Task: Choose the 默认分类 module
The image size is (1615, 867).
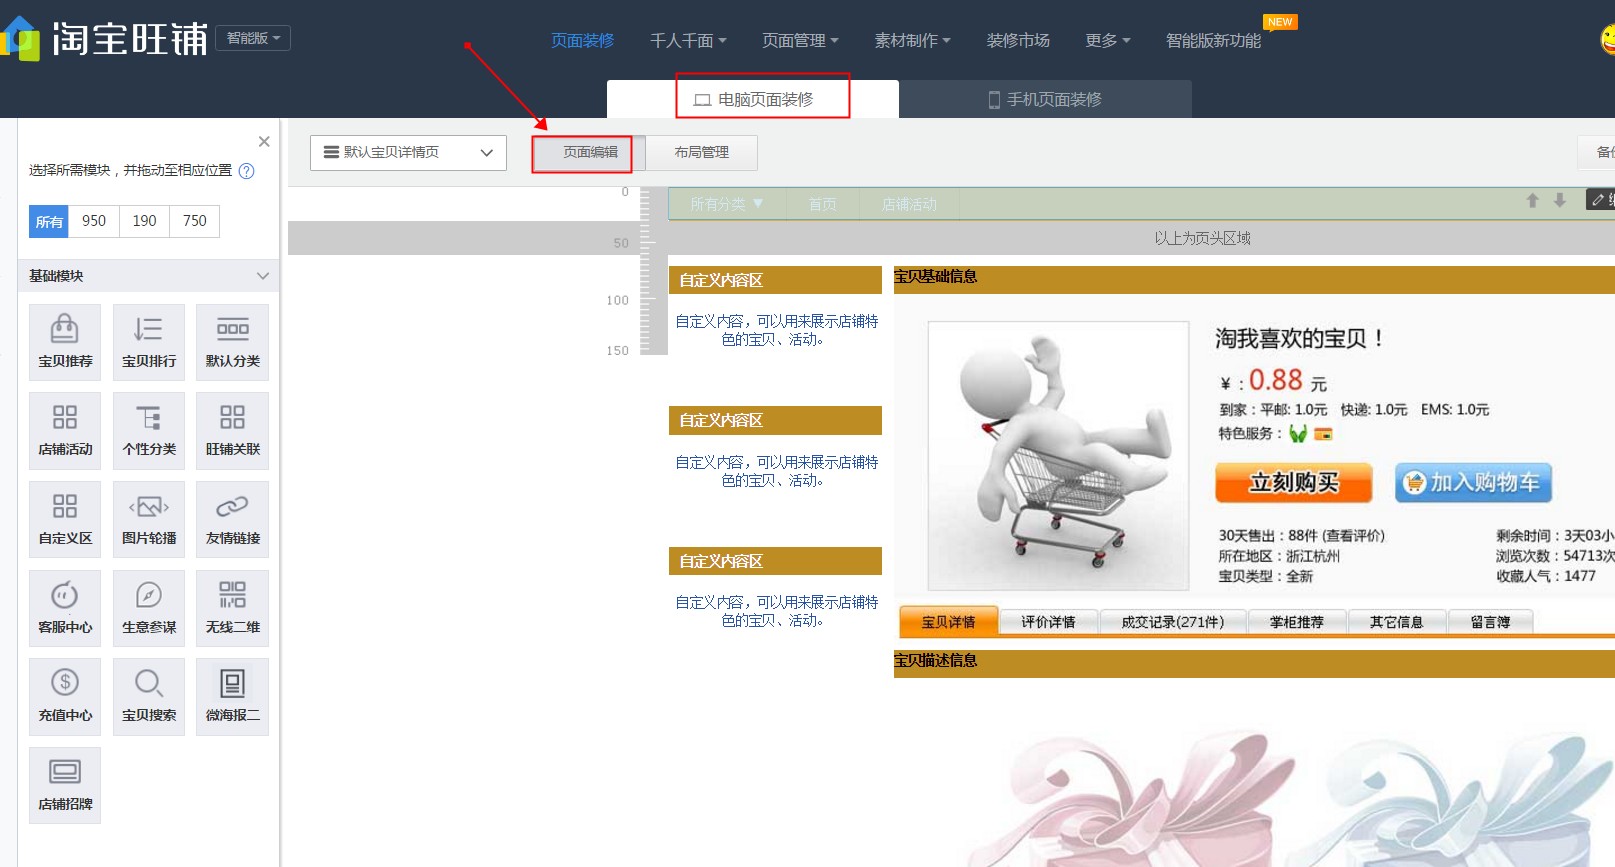Action: [233, 342]
